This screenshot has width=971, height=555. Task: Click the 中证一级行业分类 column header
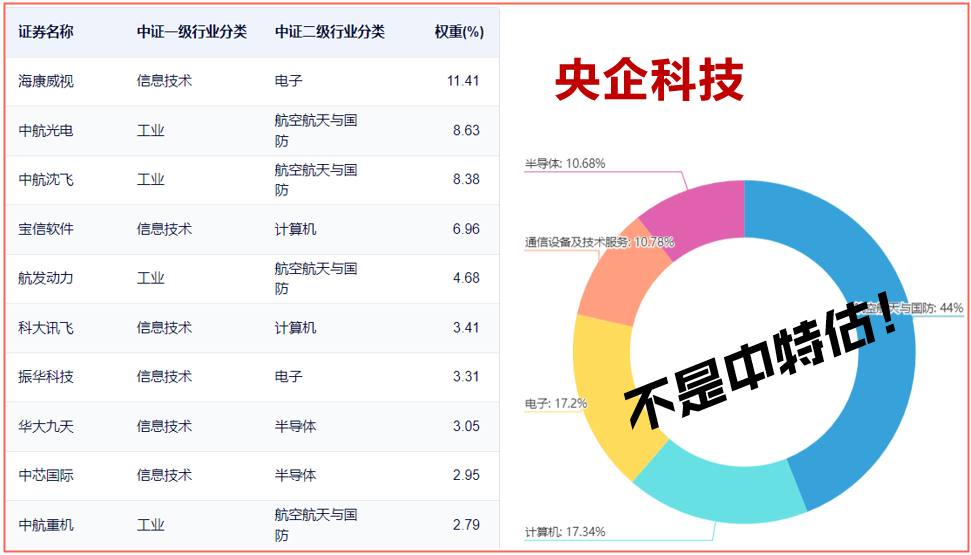pyautogui.click(x=192, y=32)
